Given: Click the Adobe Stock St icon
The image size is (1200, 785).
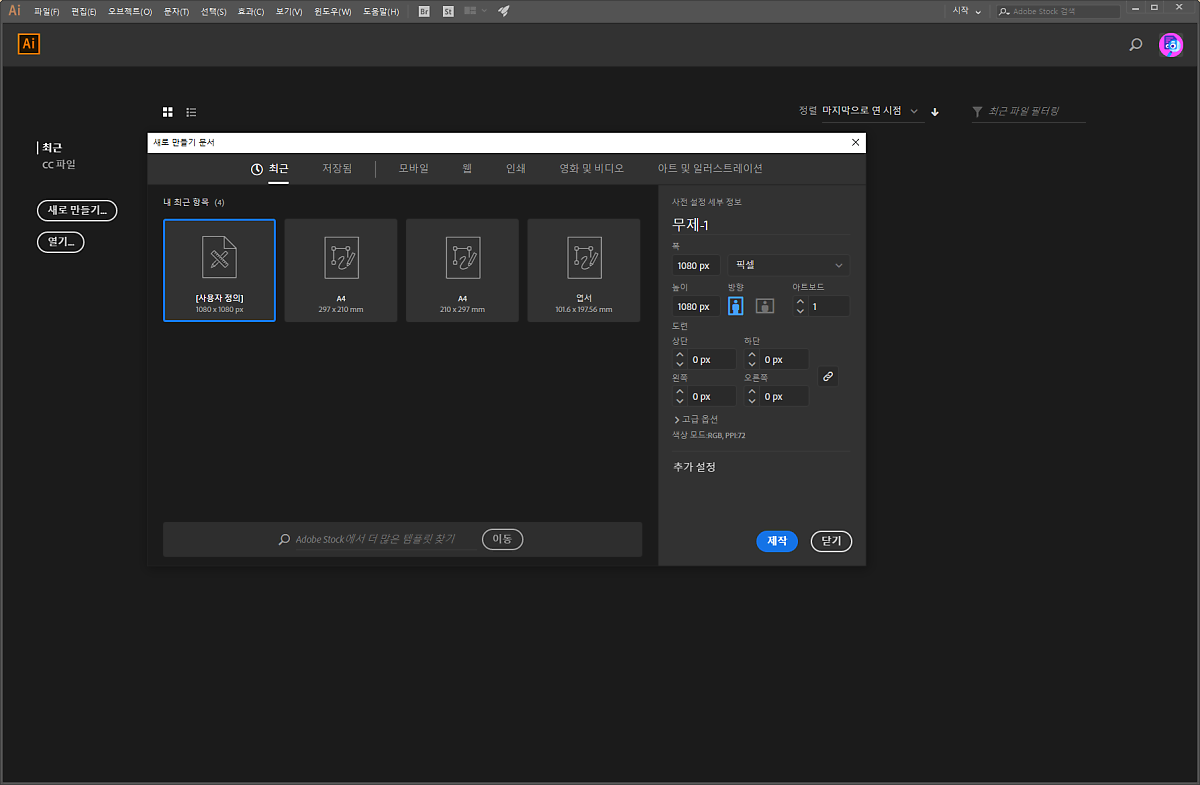Looking at the screenshot, I should click(x=448, y=11).
